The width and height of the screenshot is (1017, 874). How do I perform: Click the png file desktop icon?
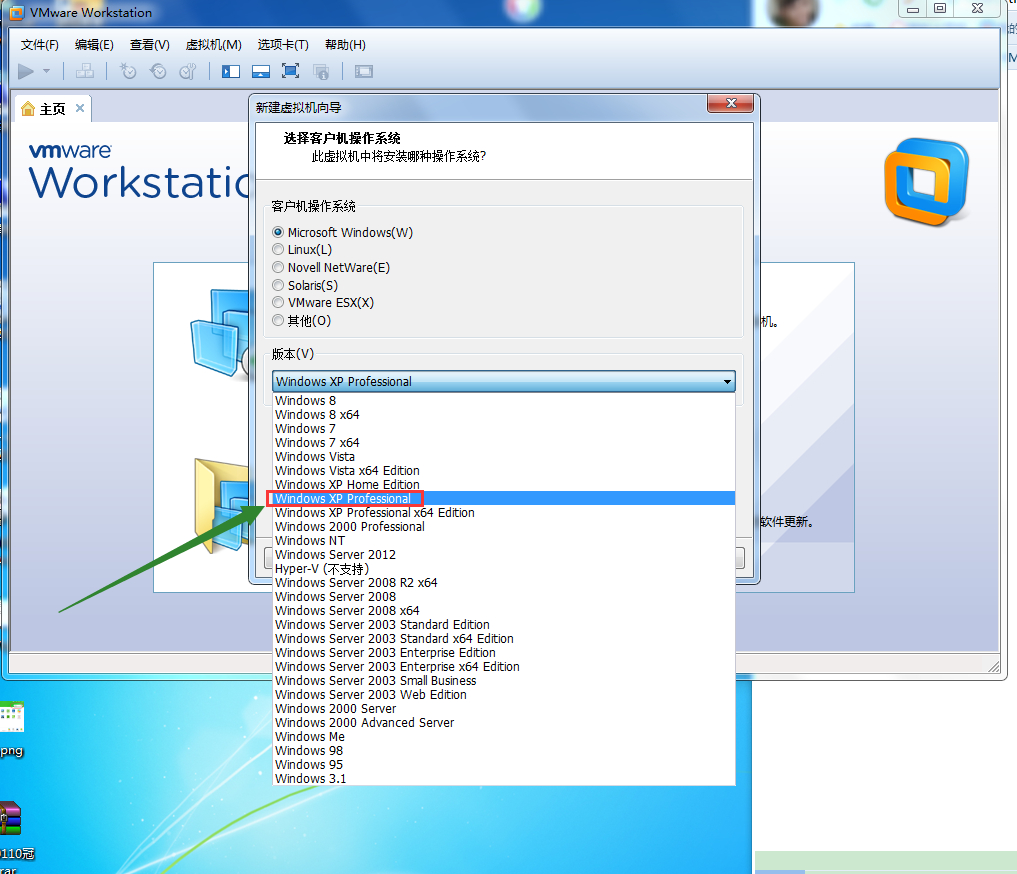[12, 717]
